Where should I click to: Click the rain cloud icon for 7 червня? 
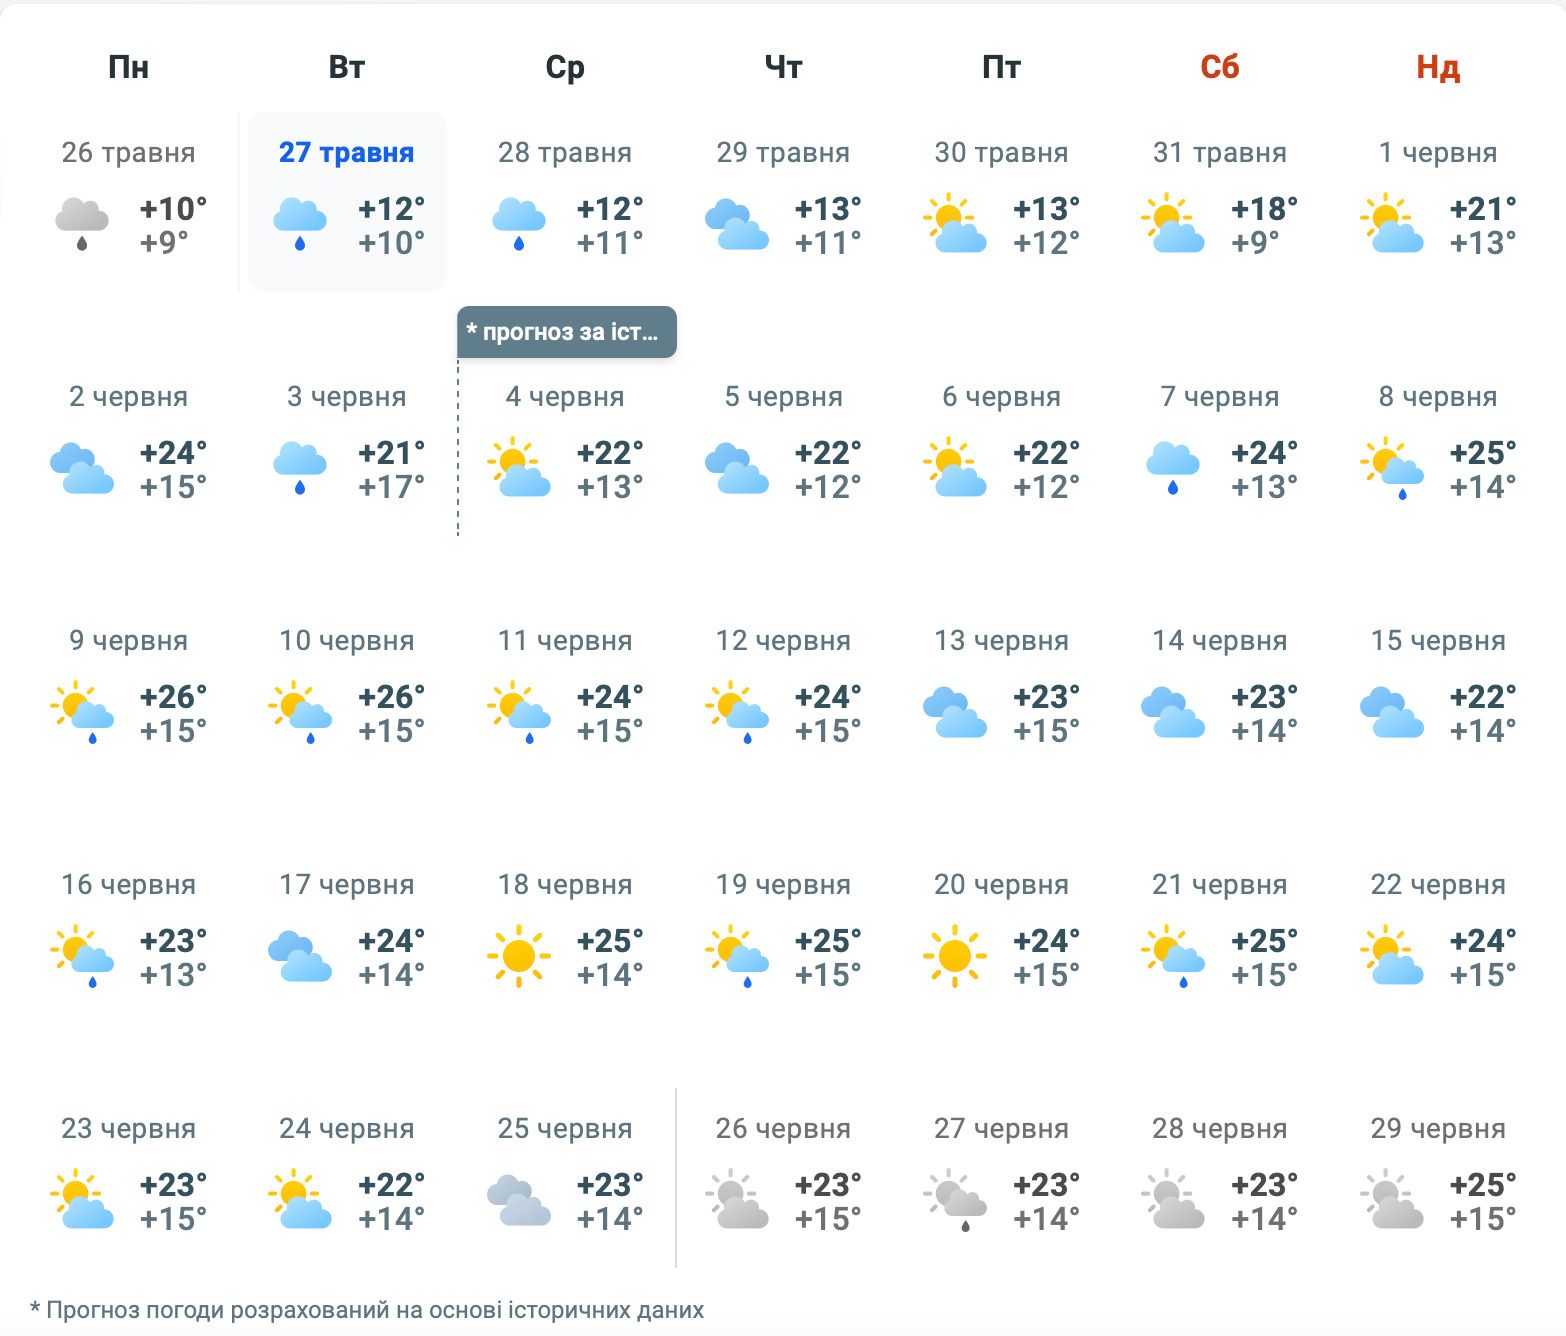pos(1173,468)
